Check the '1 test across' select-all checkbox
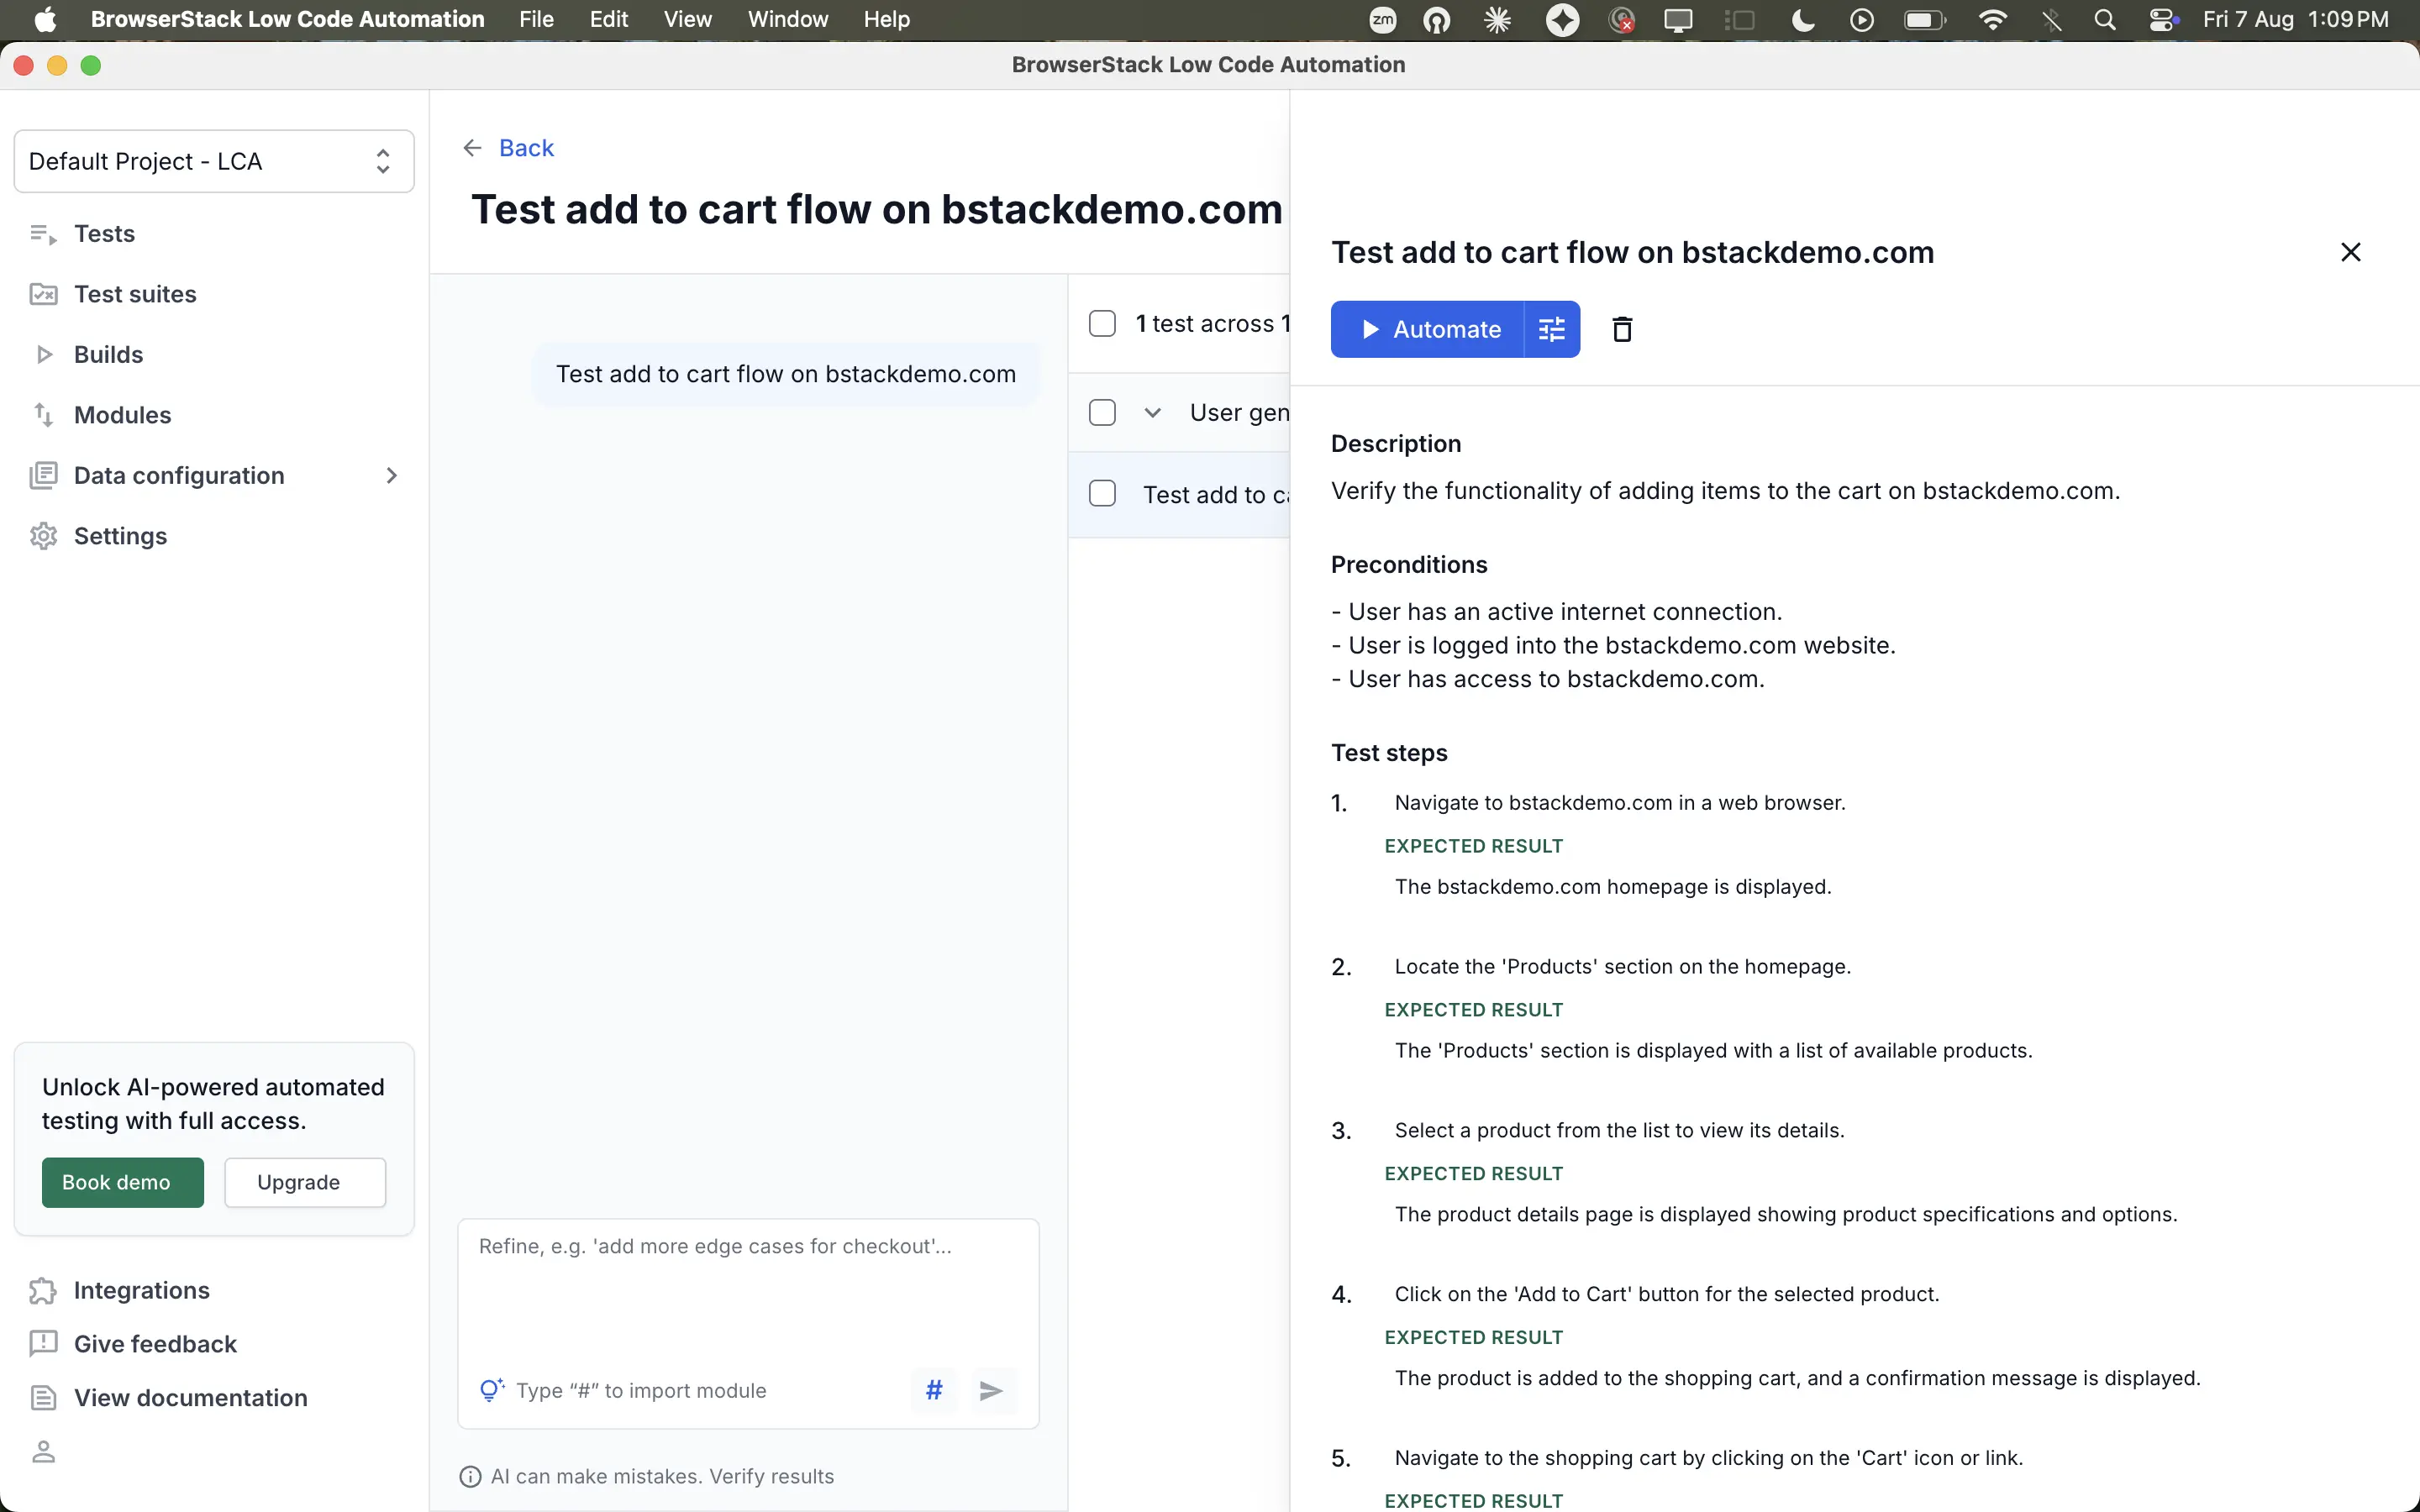 (x=1102, y=323)
